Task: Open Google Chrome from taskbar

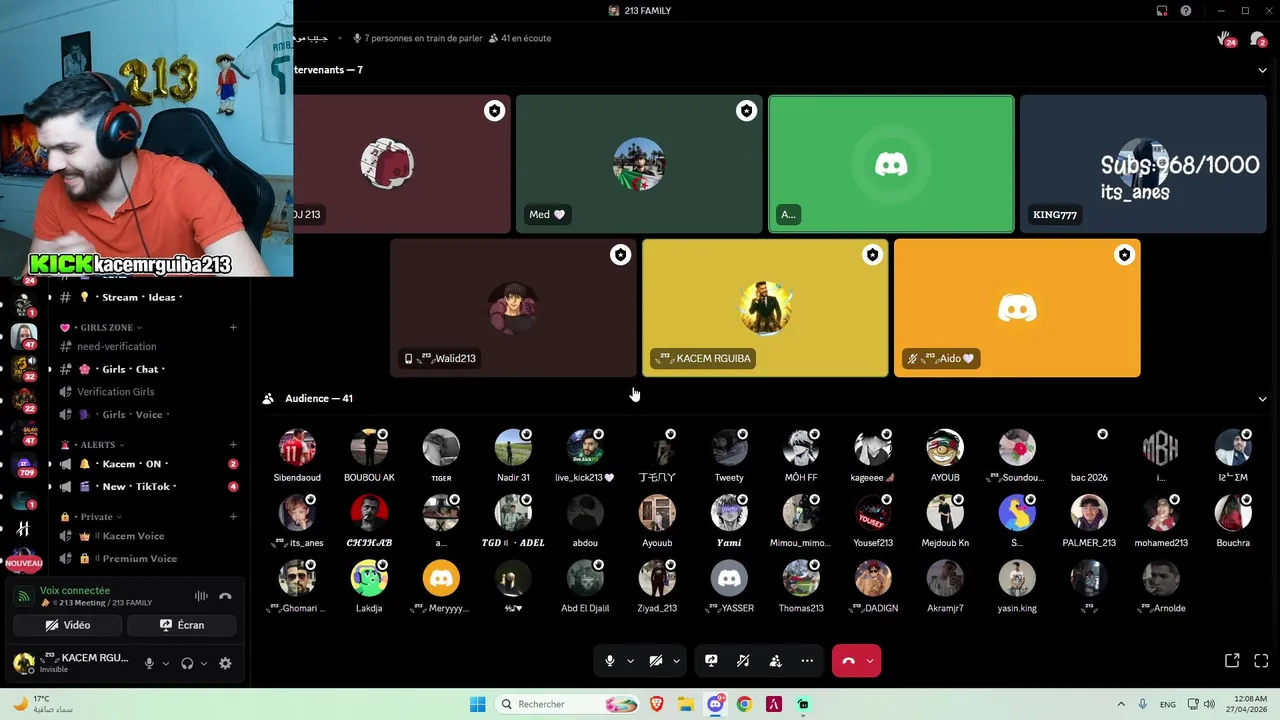Action: click(744, 704)
